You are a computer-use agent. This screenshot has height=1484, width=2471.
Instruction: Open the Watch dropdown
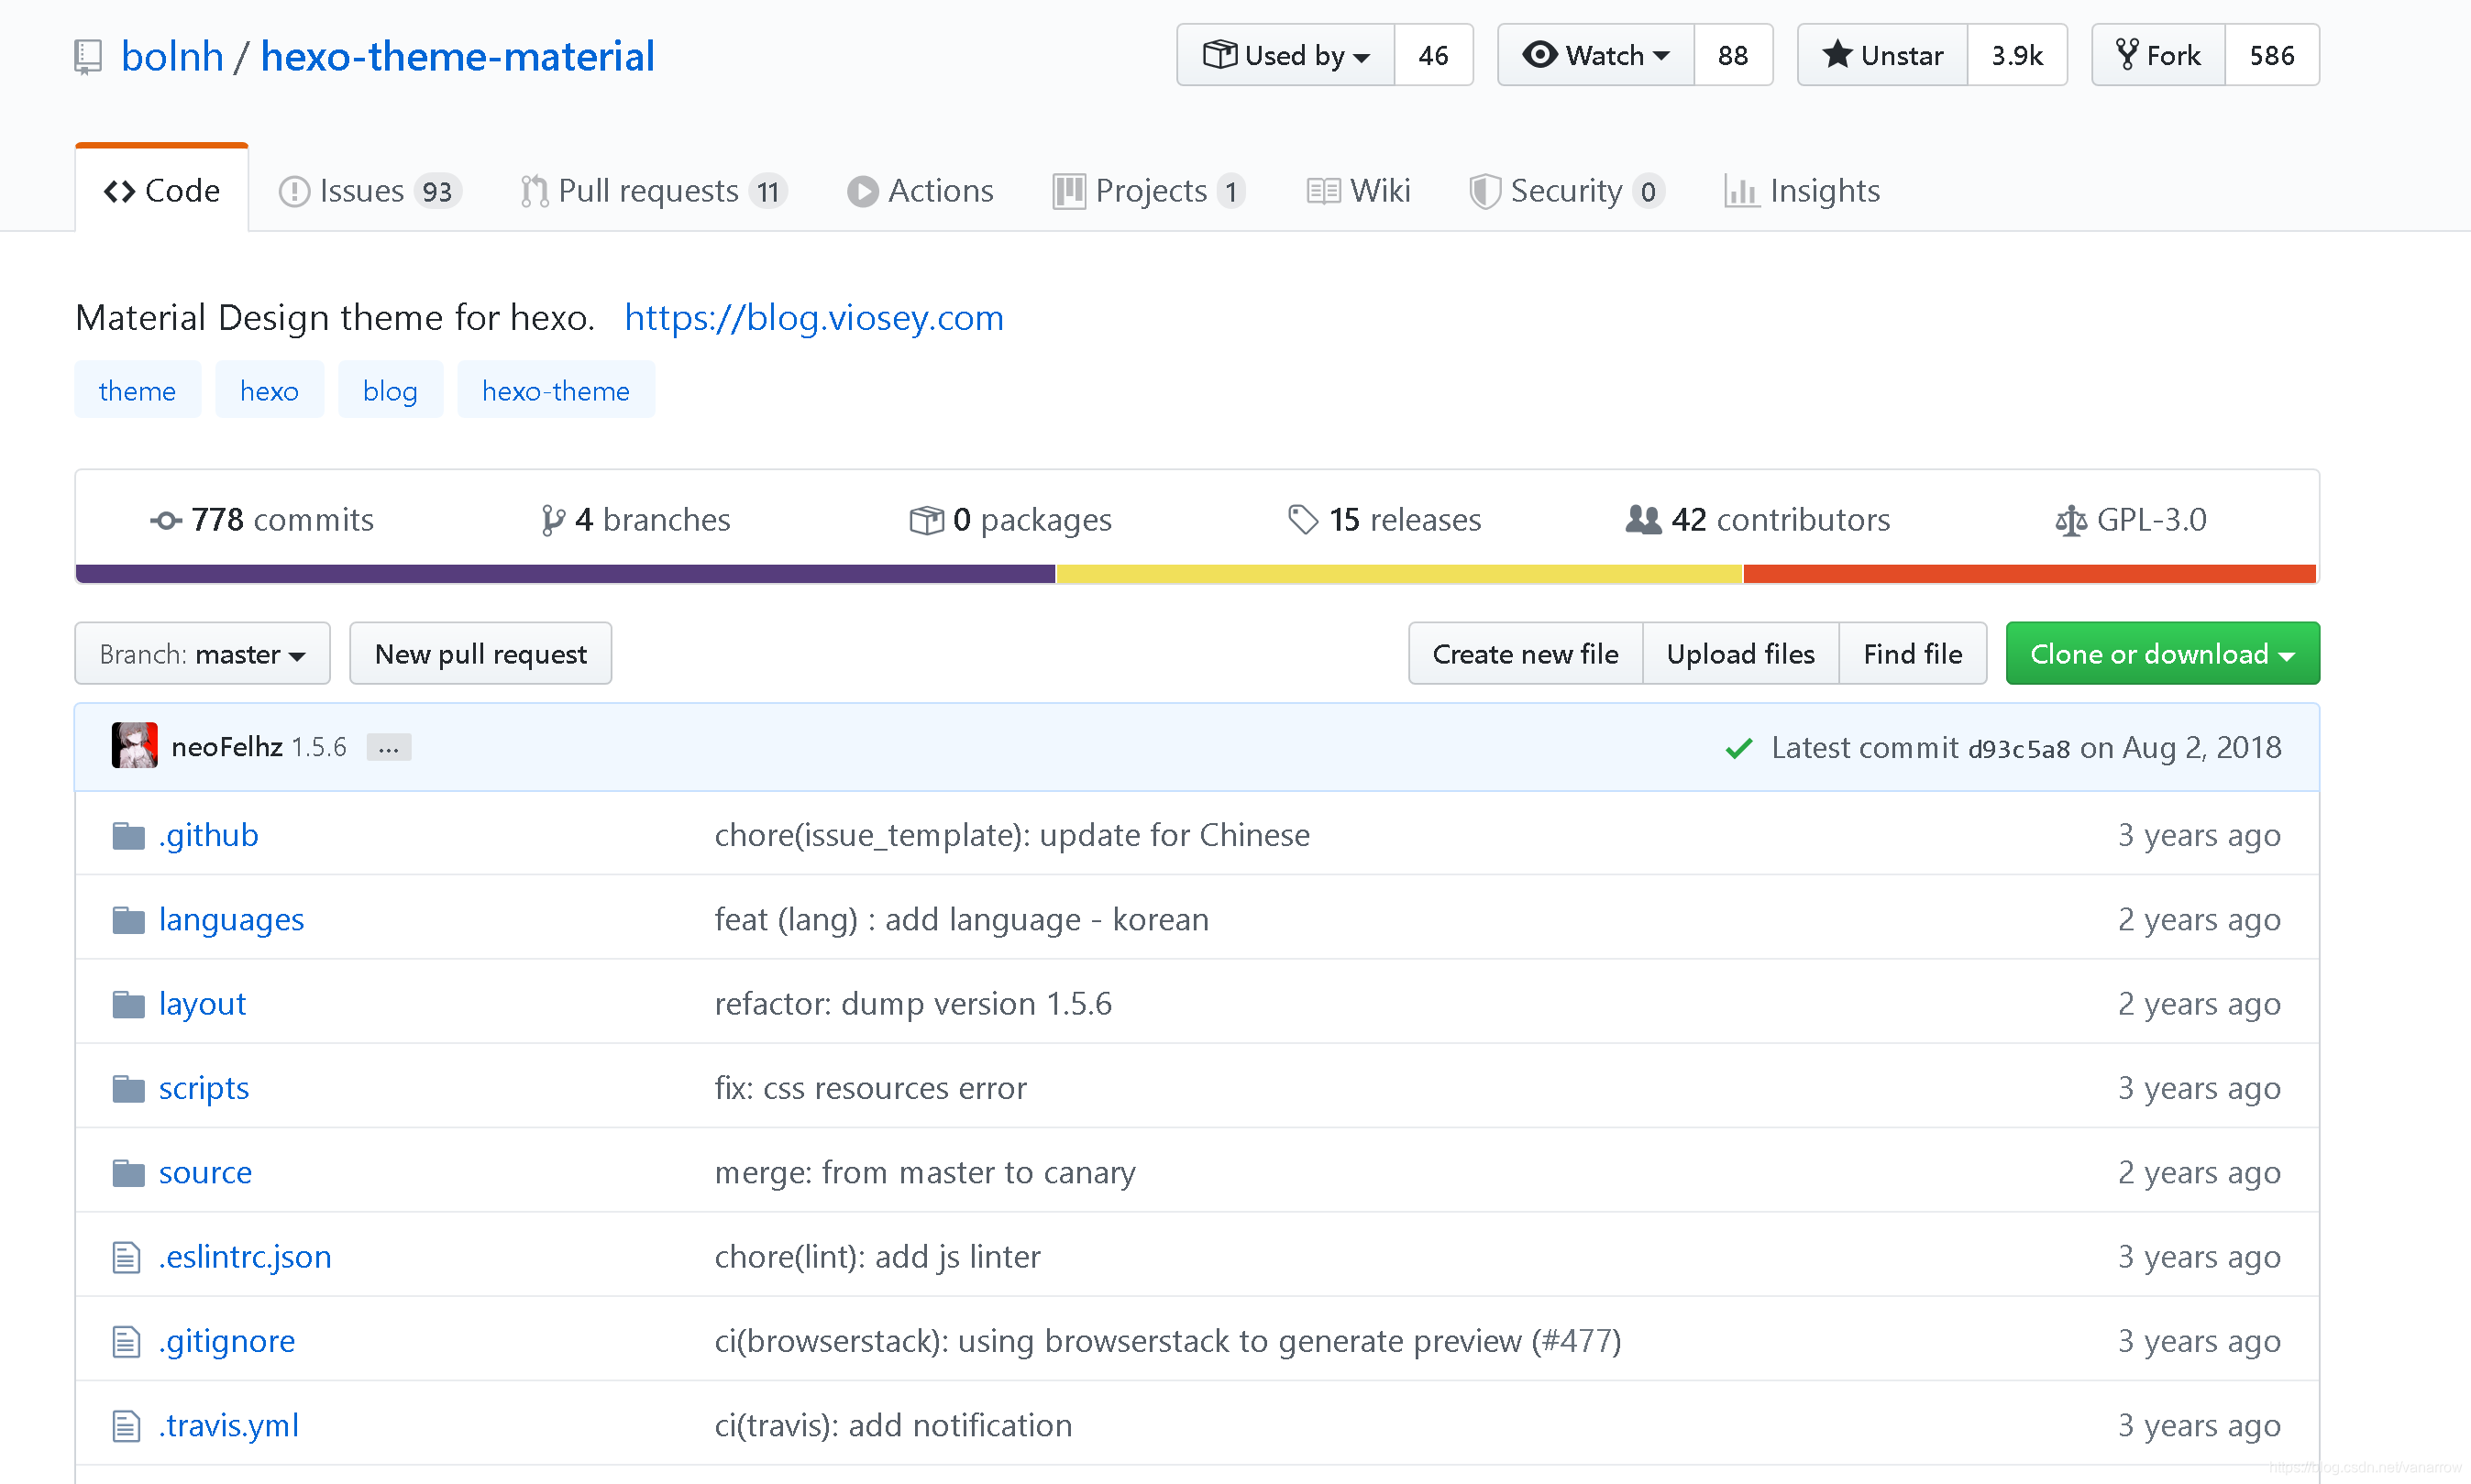[x=1596, y=55]
